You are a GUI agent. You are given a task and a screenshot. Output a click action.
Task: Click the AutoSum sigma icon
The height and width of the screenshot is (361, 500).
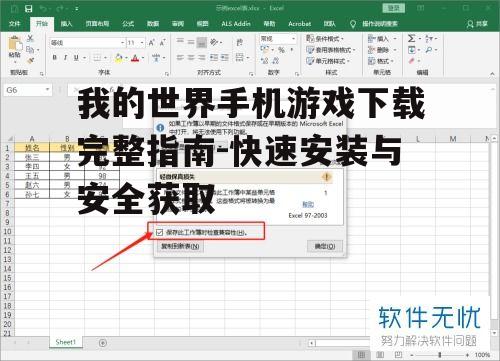412,39
